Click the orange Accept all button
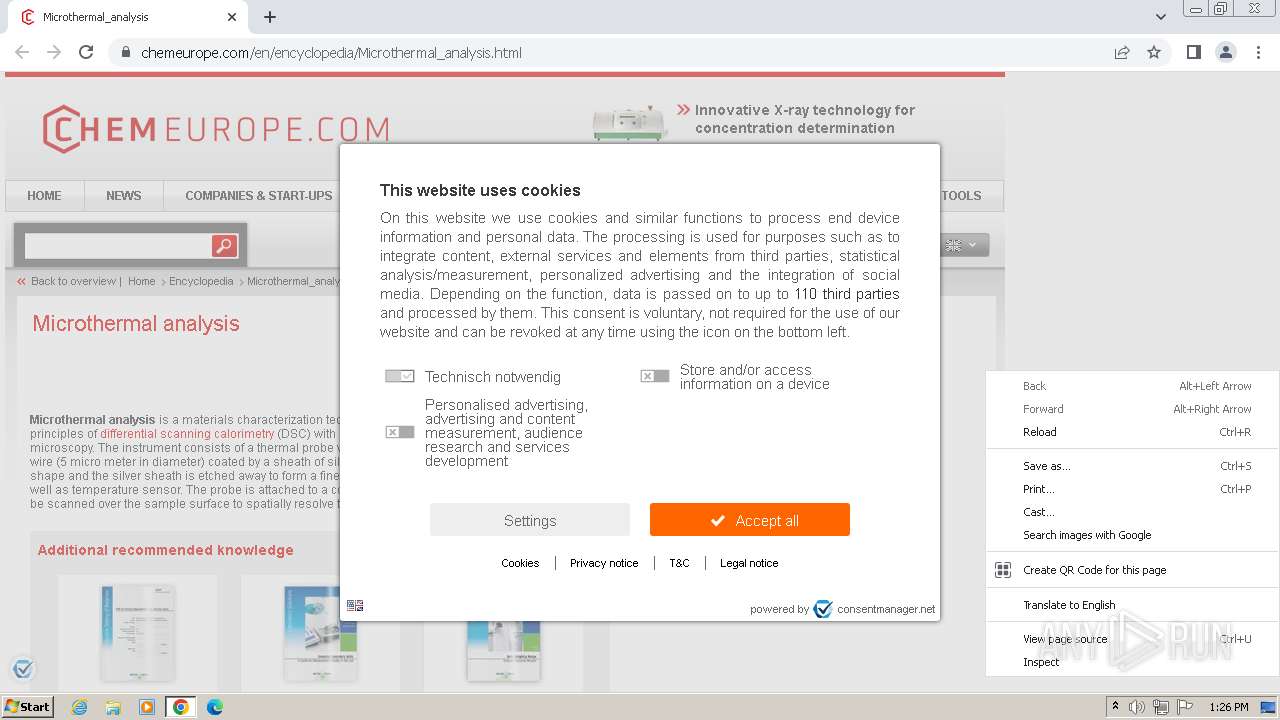This screenshot has width=1280, height=720. (750, 520)
